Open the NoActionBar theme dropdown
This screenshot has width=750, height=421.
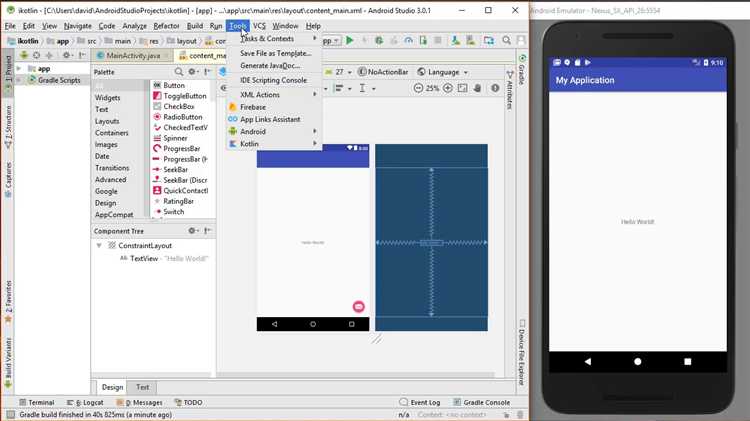click(x=383, y=72)
